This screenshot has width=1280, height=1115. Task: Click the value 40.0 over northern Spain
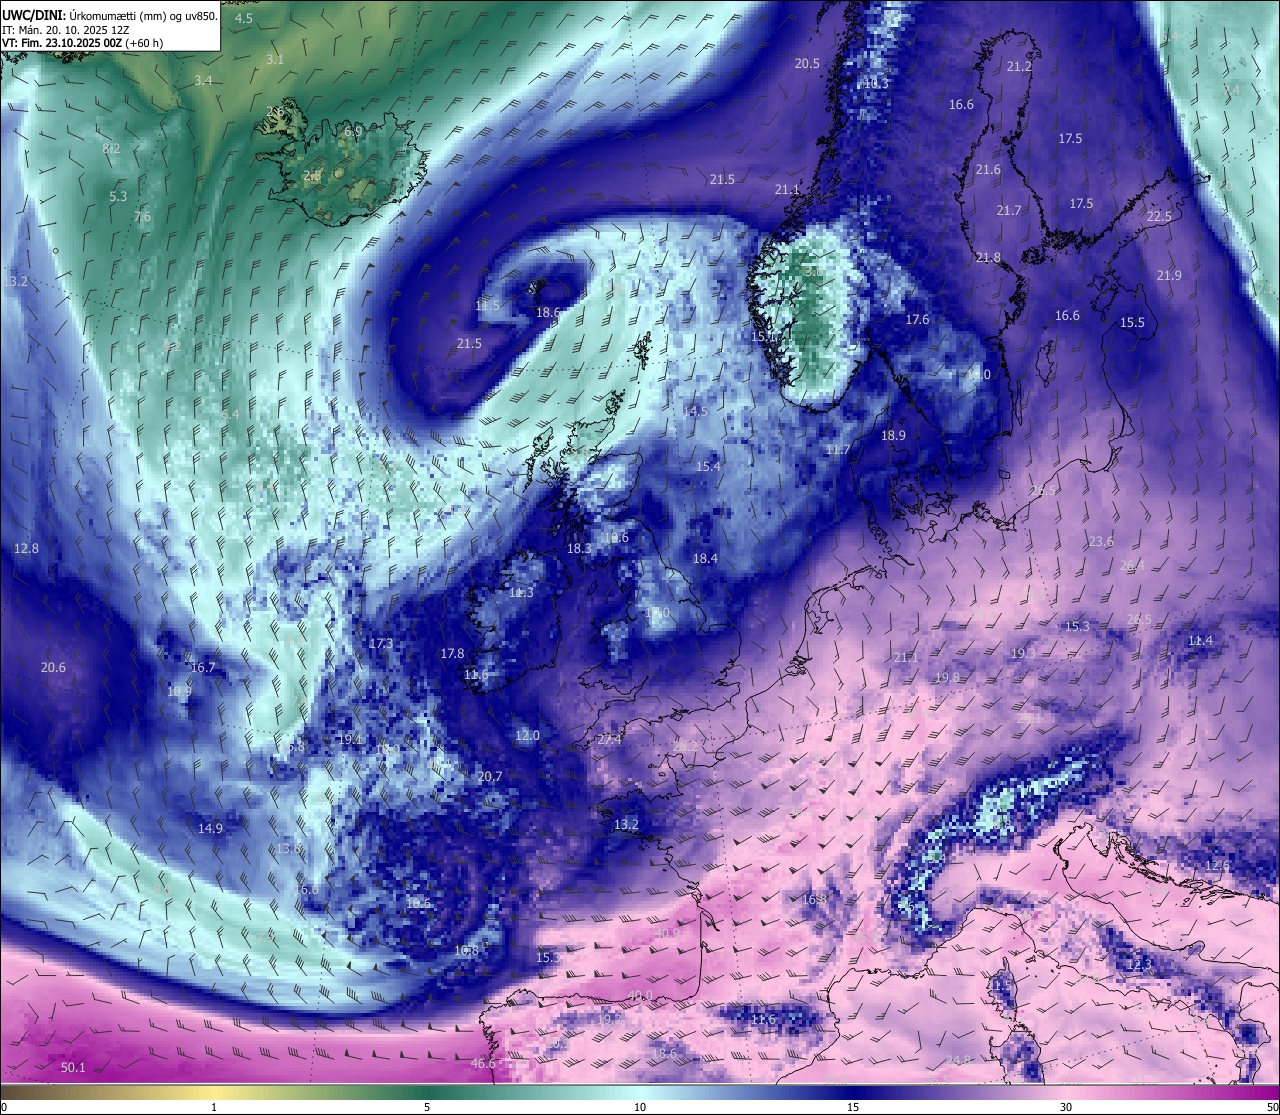coord(640,996)
